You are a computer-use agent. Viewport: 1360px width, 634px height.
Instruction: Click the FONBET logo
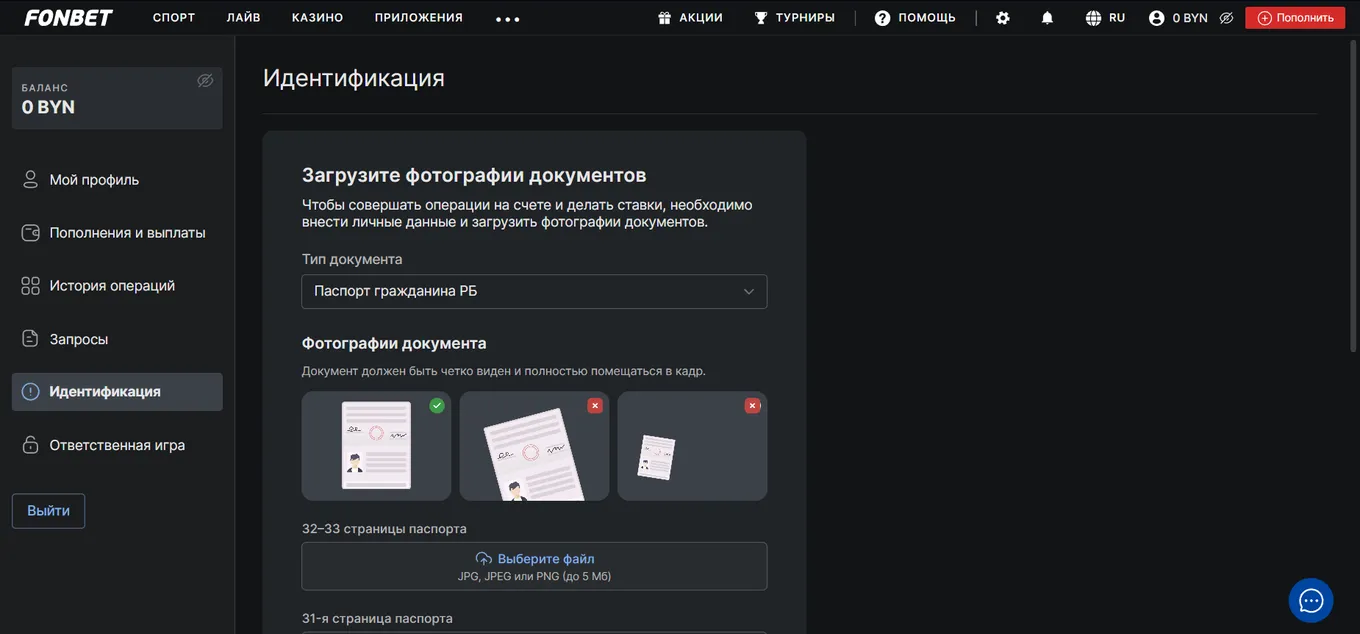[x=68, y=18]
